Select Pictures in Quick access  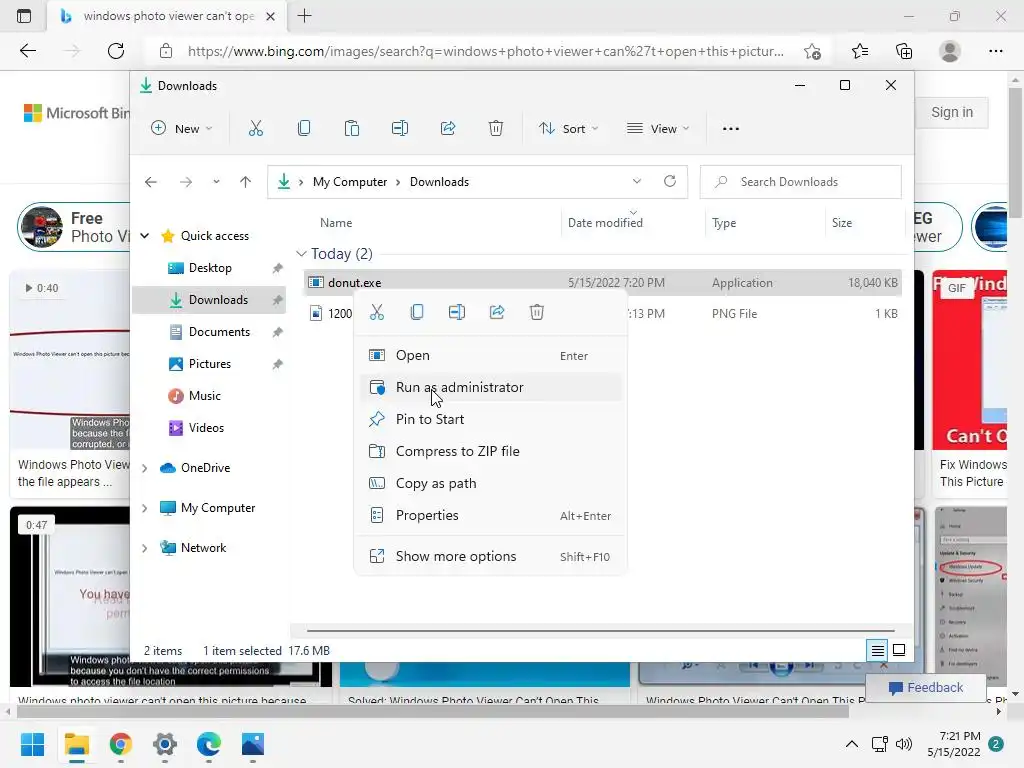tap(210, 364)
